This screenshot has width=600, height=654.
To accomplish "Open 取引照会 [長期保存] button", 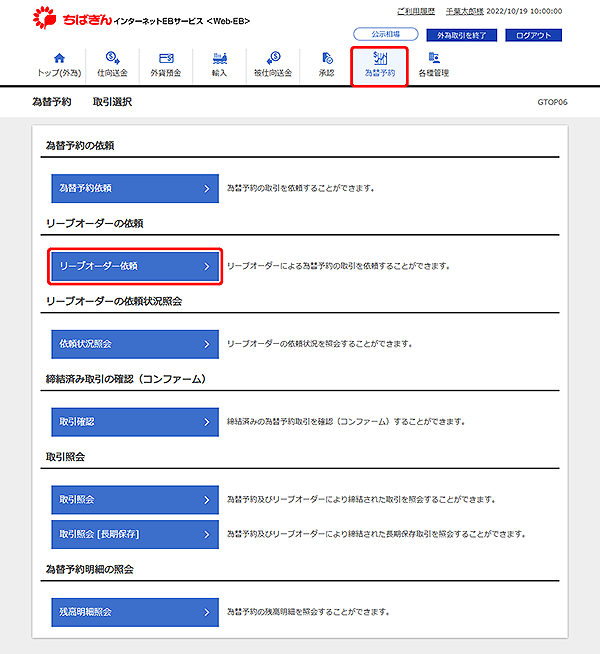I will pyautogui.click(x=135, y=534).
